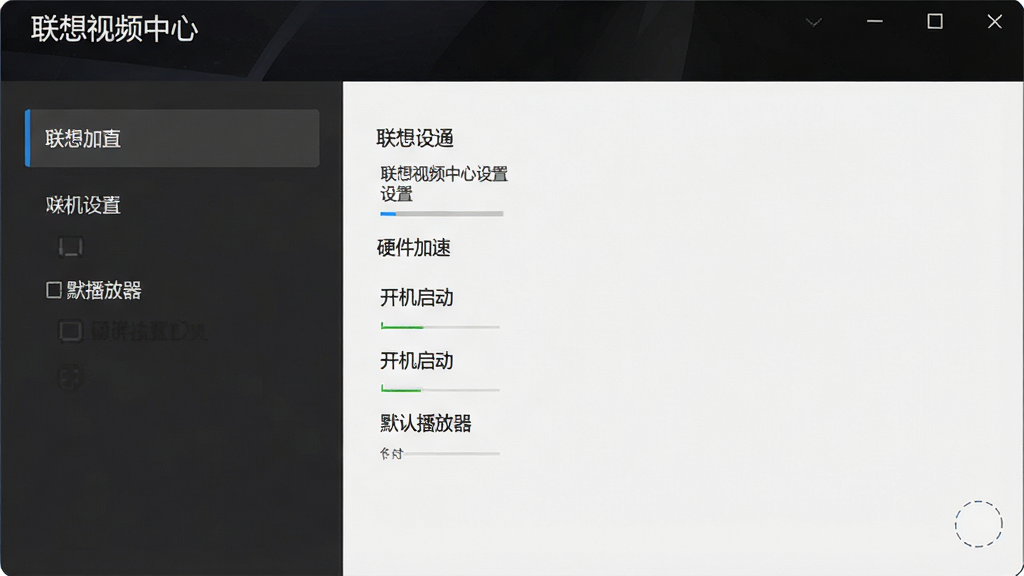
Task: Open the title bar dropdown chevron menu
Action: point(813,23)
